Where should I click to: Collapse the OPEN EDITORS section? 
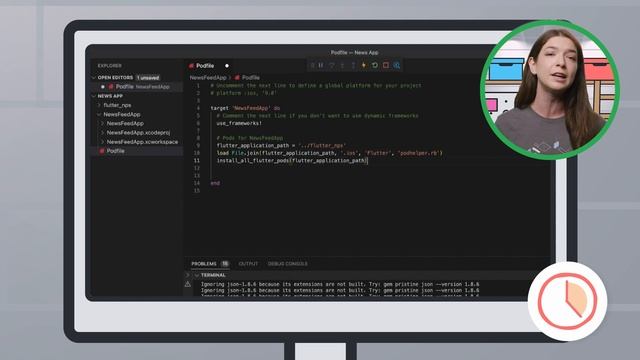[x=94, y=78]
